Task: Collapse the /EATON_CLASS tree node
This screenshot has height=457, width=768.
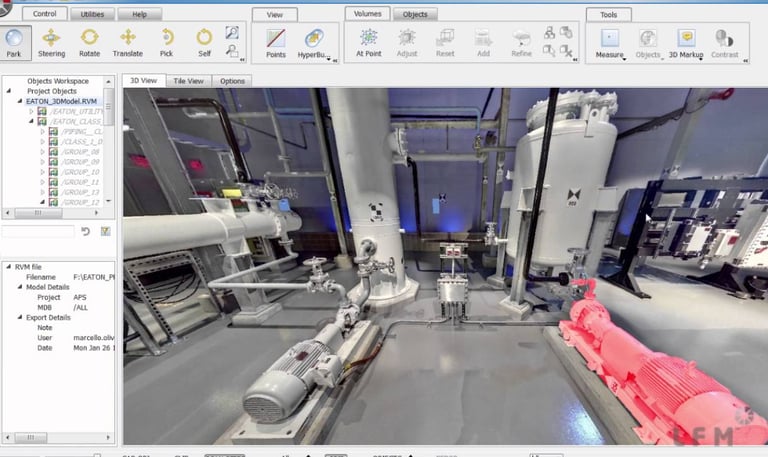Action: tap(31, 121)
